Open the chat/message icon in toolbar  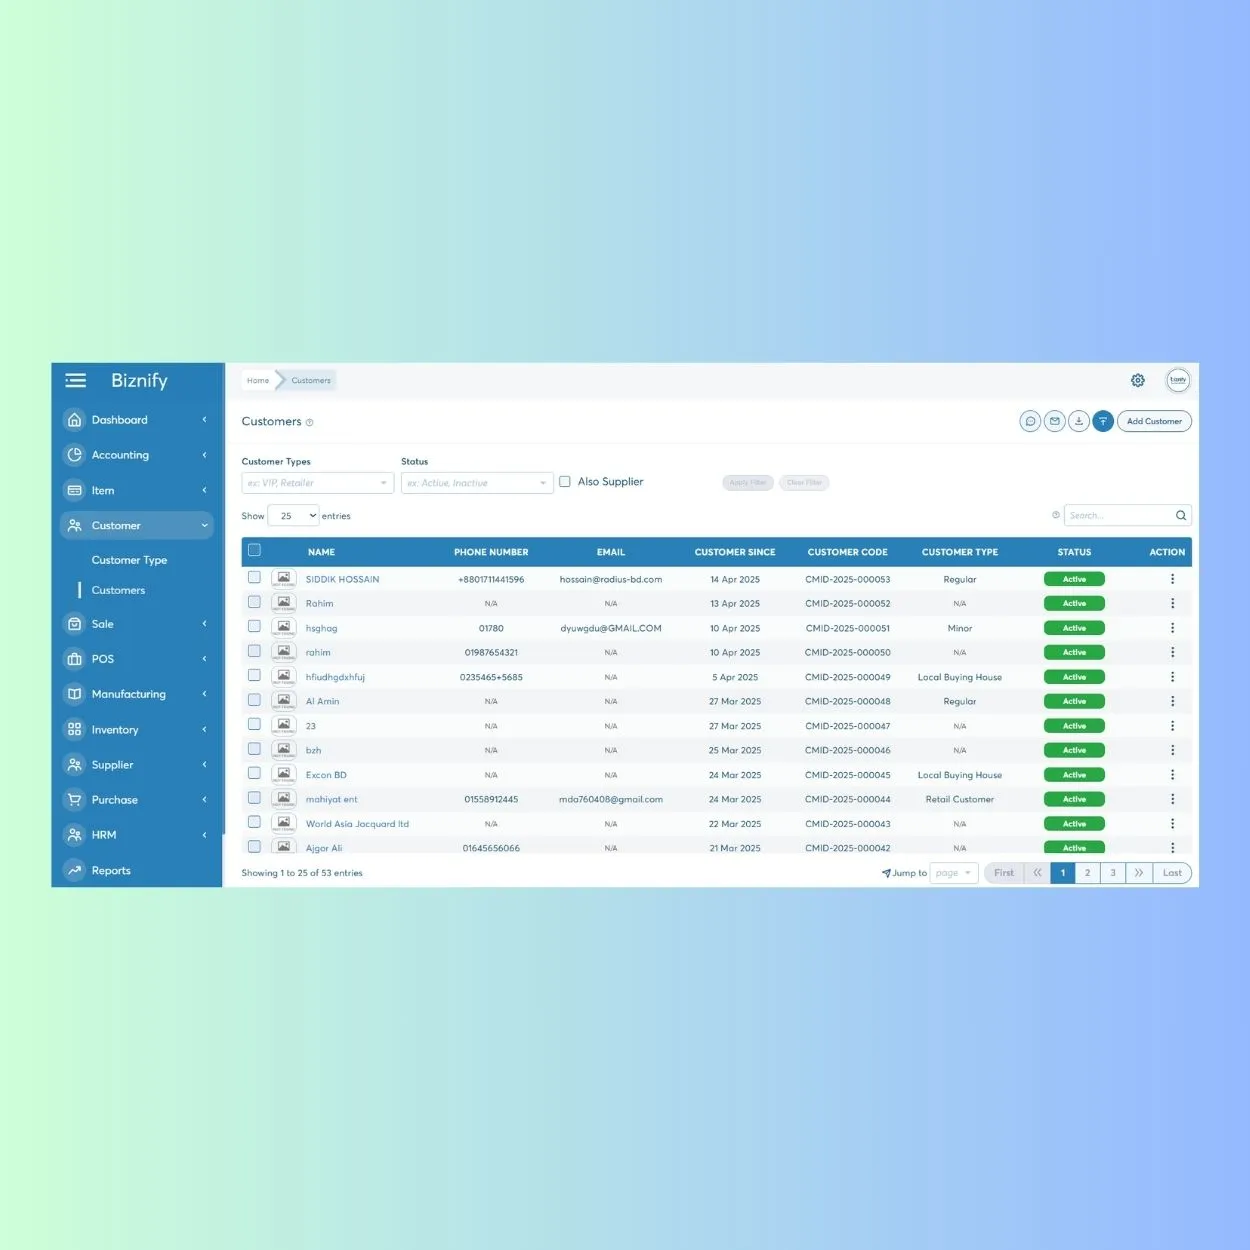(x=1030, y=421)
